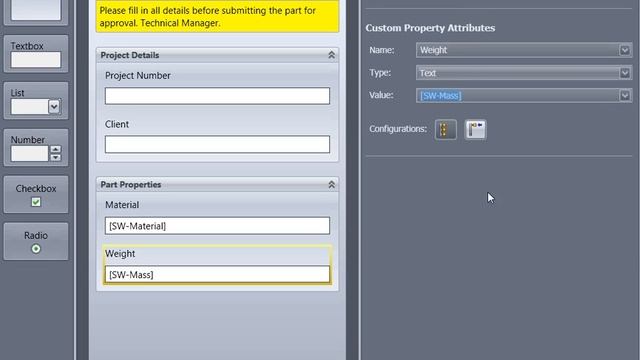
Task: Open the Name dropdown showing Weight
Action: 624,50
